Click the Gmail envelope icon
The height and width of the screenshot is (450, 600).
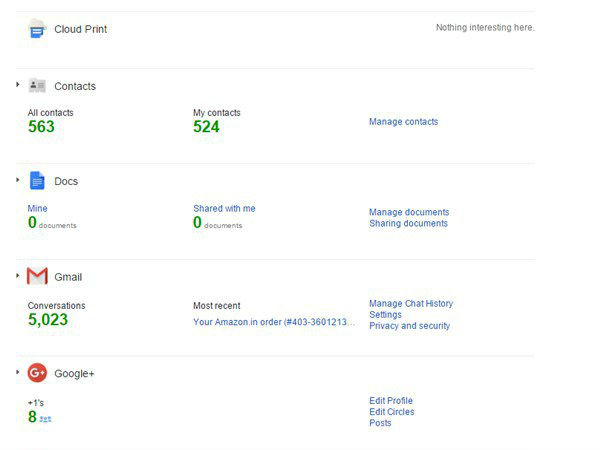pos(37,276)
